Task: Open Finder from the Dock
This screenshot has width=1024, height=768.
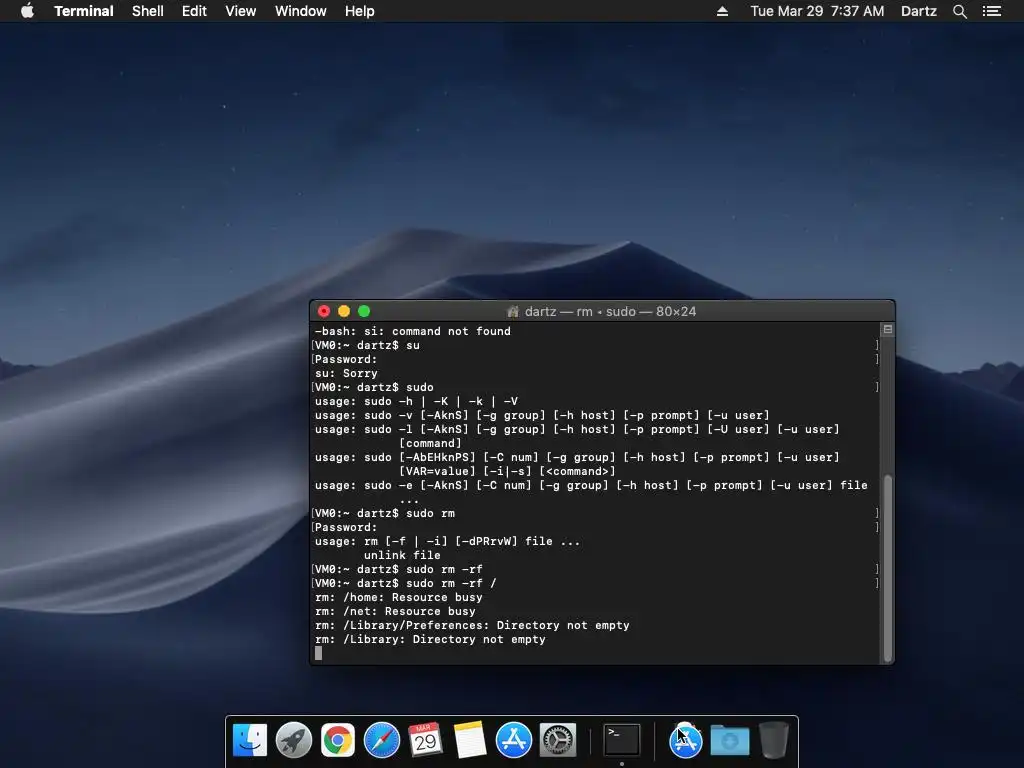Action: pos(250,740)
